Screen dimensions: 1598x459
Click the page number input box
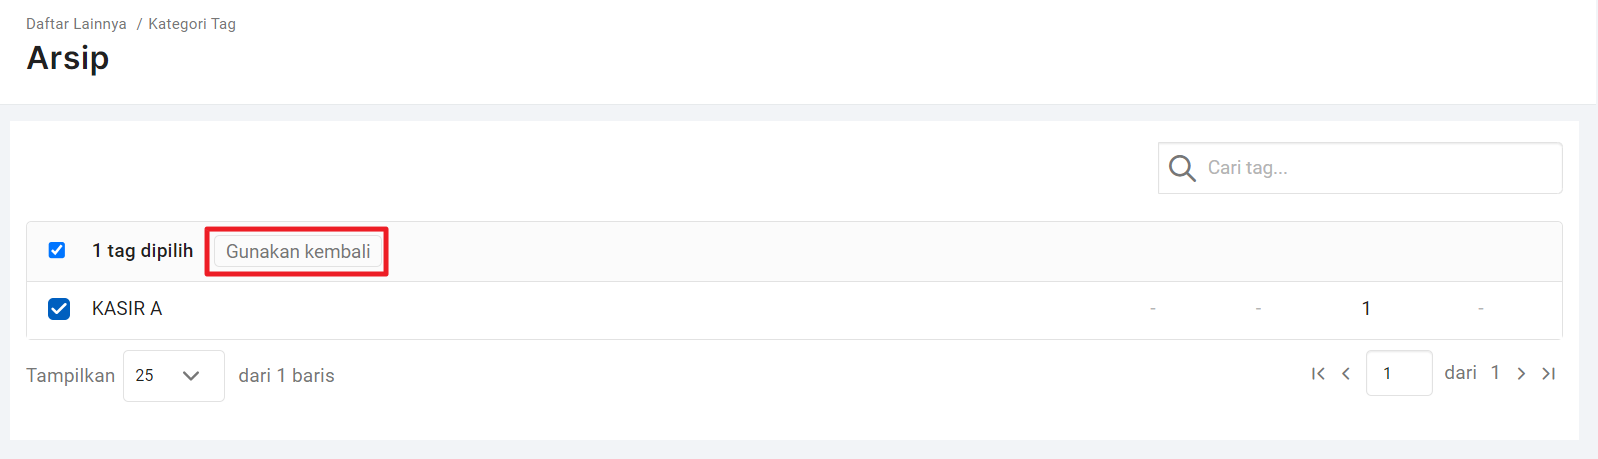(1399, 373)
